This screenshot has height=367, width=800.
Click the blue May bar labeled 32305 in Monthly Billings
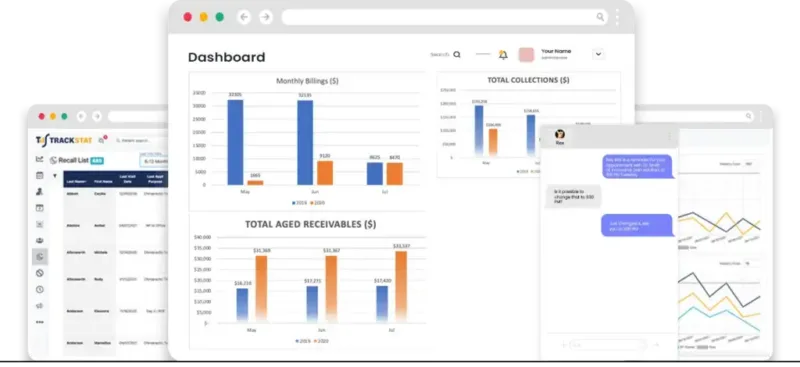[x=235, y=142]
